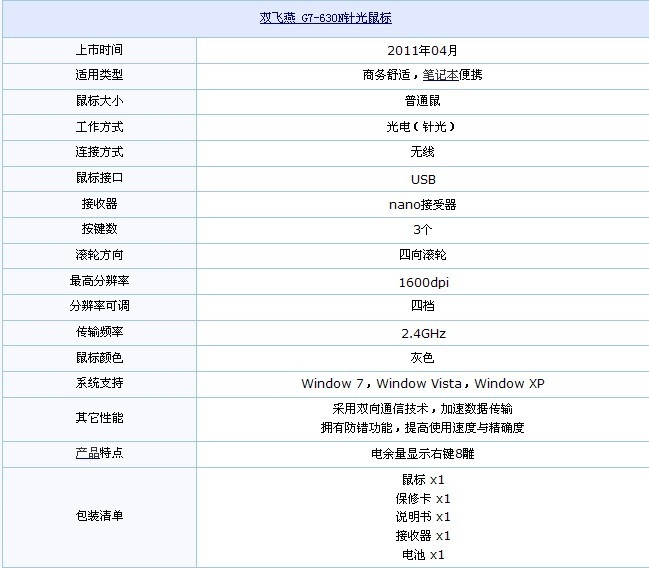
Task: Select the 灰色 value
Action: pos(422,358)
